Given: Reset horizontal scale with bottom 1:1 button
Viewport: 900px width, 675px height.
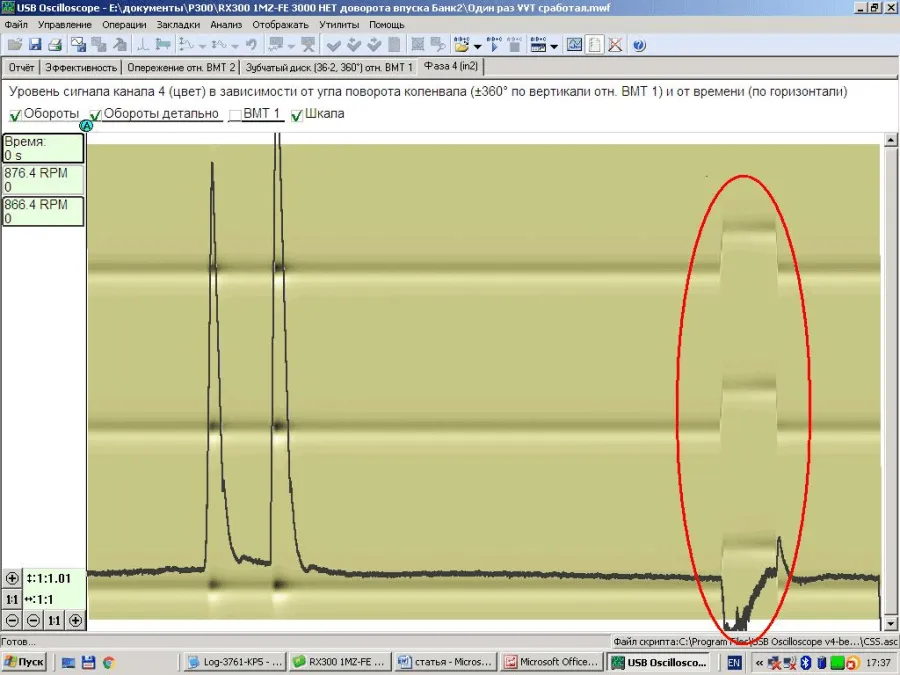Looking at the screenshot, I should point(54,620).
